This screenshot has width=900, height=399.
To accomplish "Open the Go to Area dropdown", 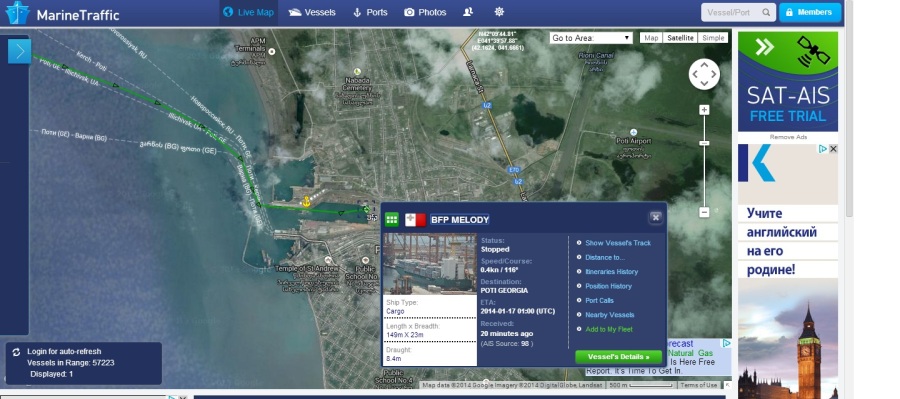I will (591, 38).
